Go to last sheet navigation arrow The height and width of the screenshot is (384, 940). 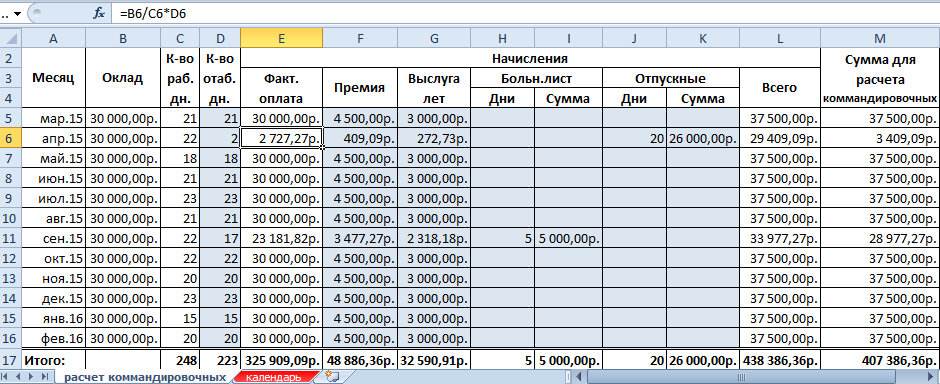pyautogui.click(x=45, y=377)
